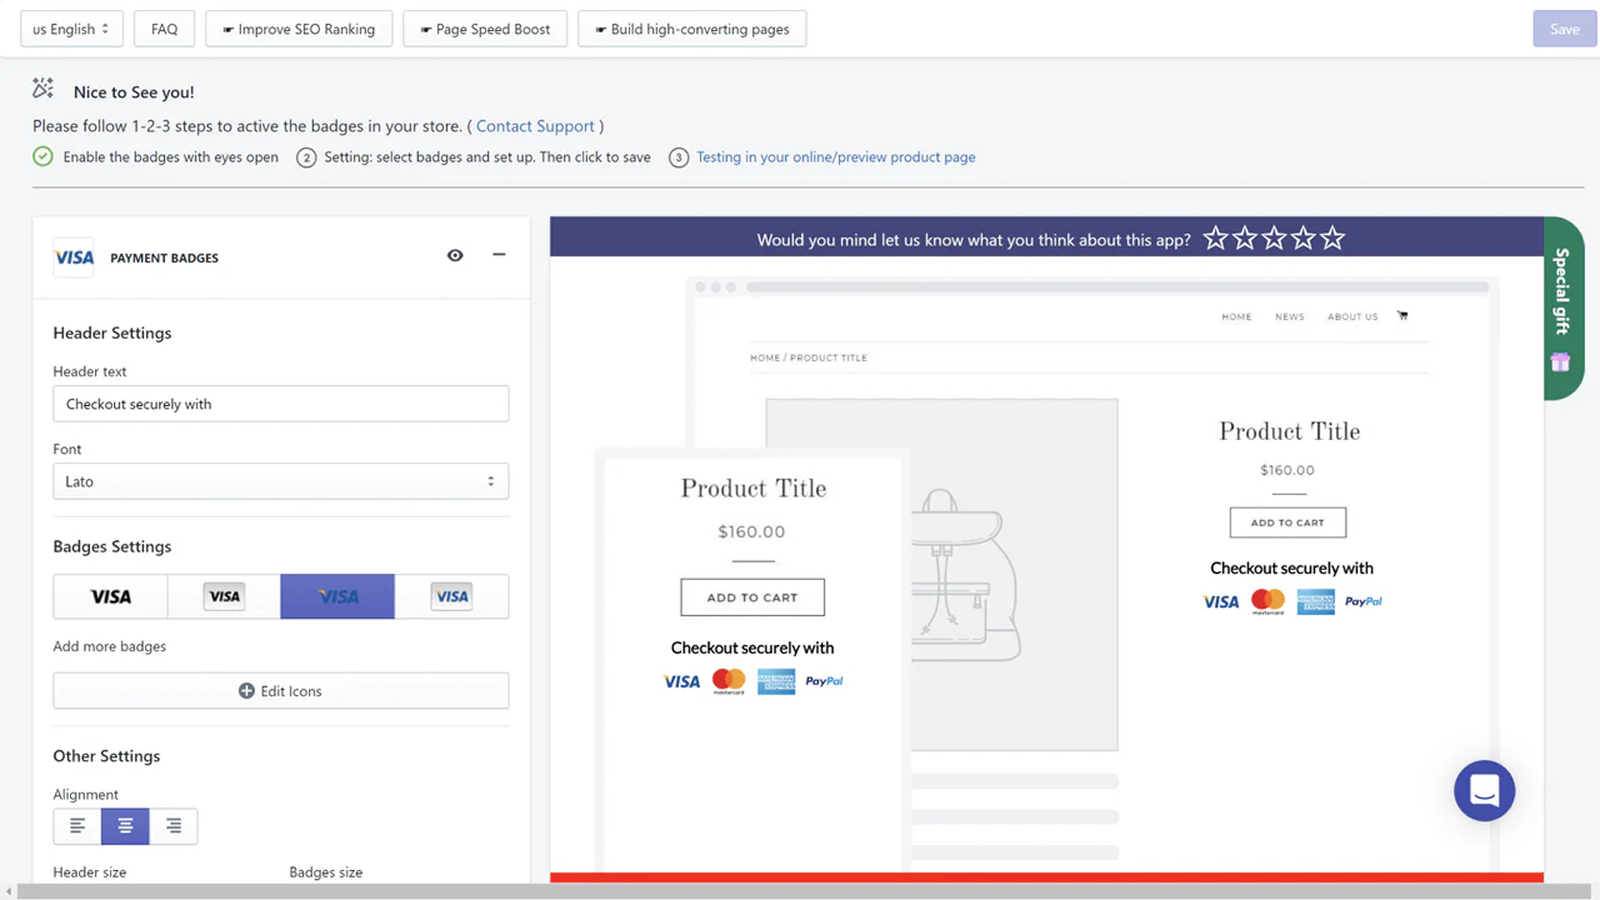Screen dimensions: 1600x900
Task: Set alignment to left
Action: point(77,826)
